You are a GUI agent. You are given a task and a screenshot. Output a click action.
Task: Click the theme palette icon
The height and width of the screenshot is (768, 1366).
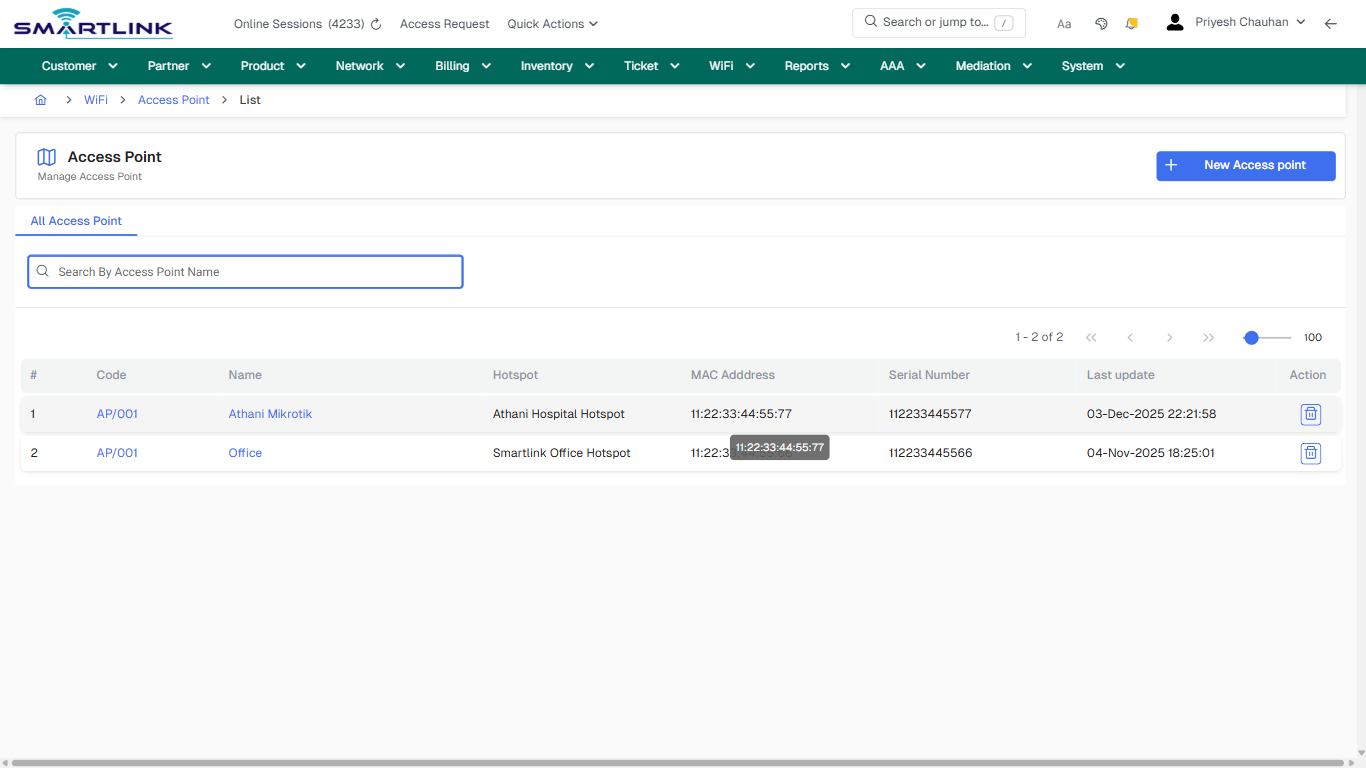coord(1101,22)
